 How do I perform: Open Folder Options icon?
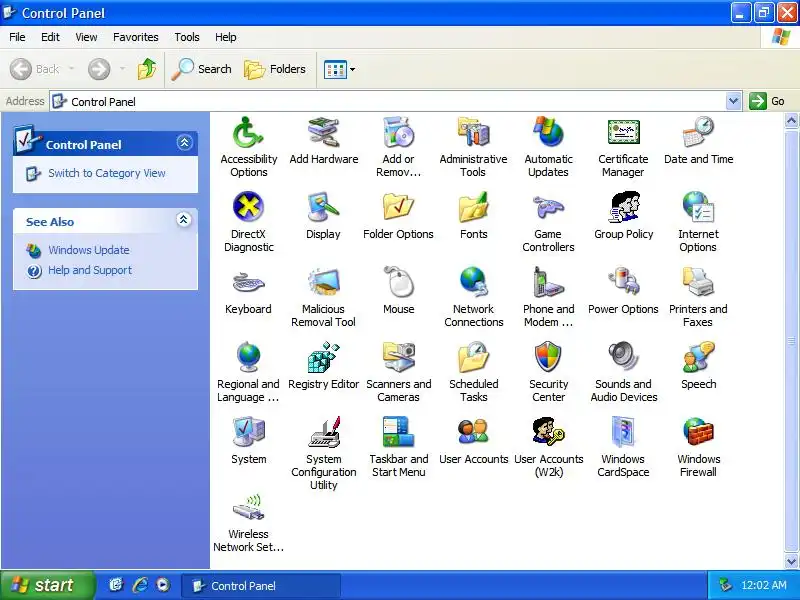pyautogui.click(x=398, y=208)
